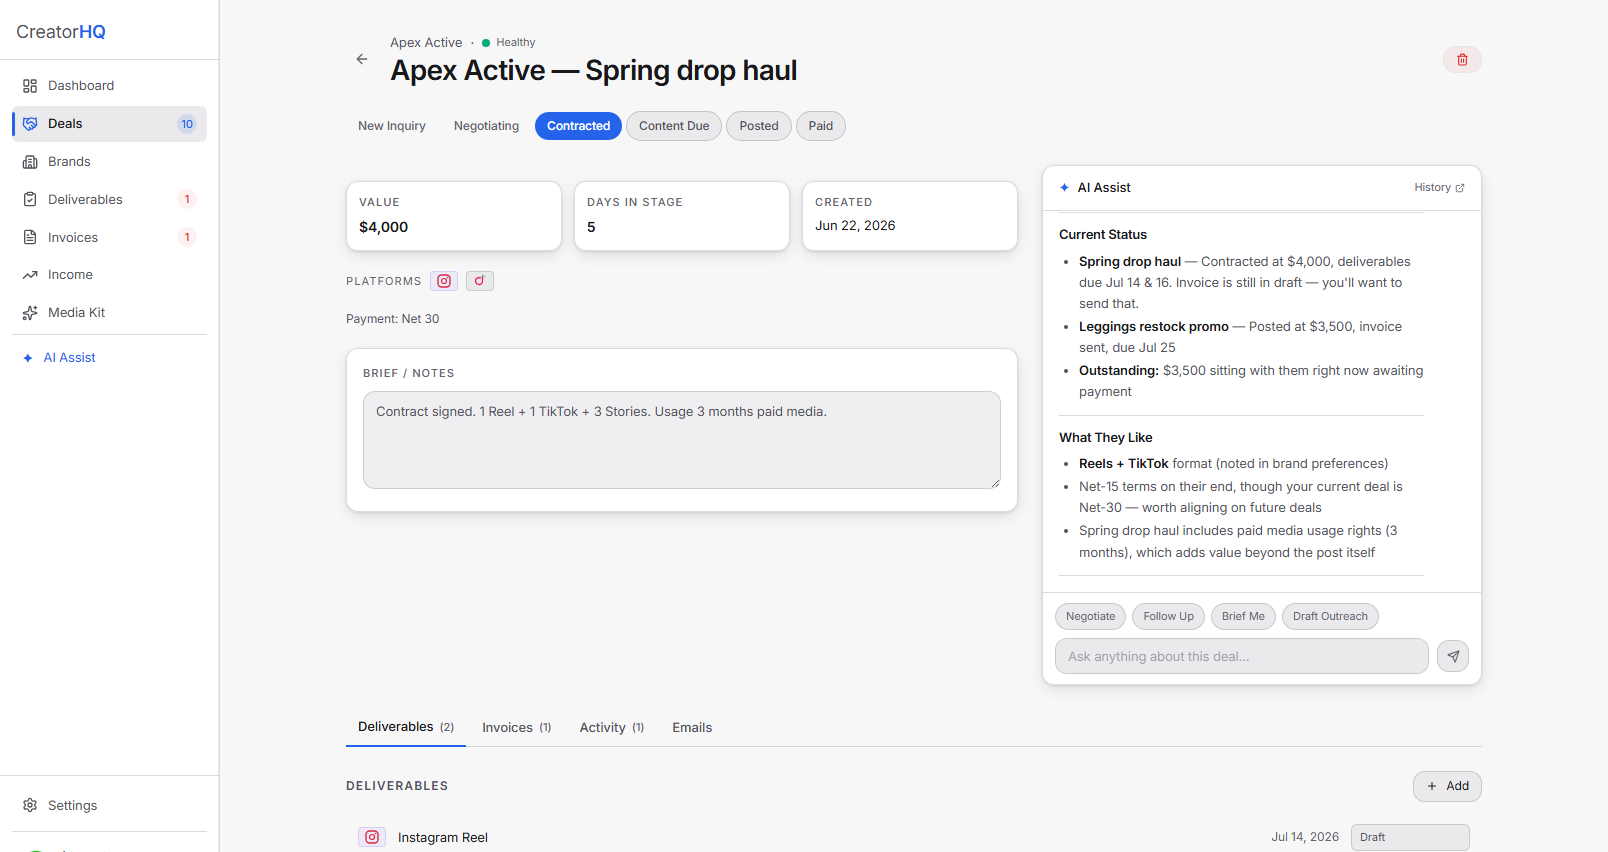
Task: Click the Negotiate quick action
Action: [1090, 616]
